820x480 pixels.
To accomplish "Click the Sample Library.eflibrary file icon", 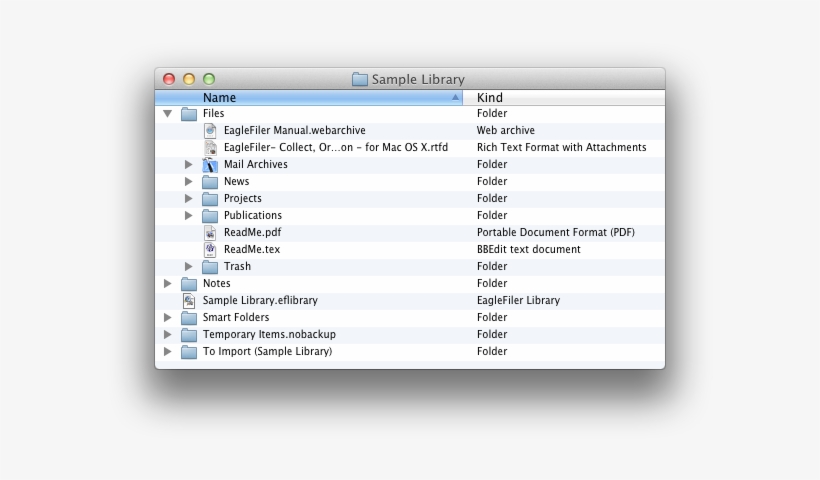I will point(189,301).
